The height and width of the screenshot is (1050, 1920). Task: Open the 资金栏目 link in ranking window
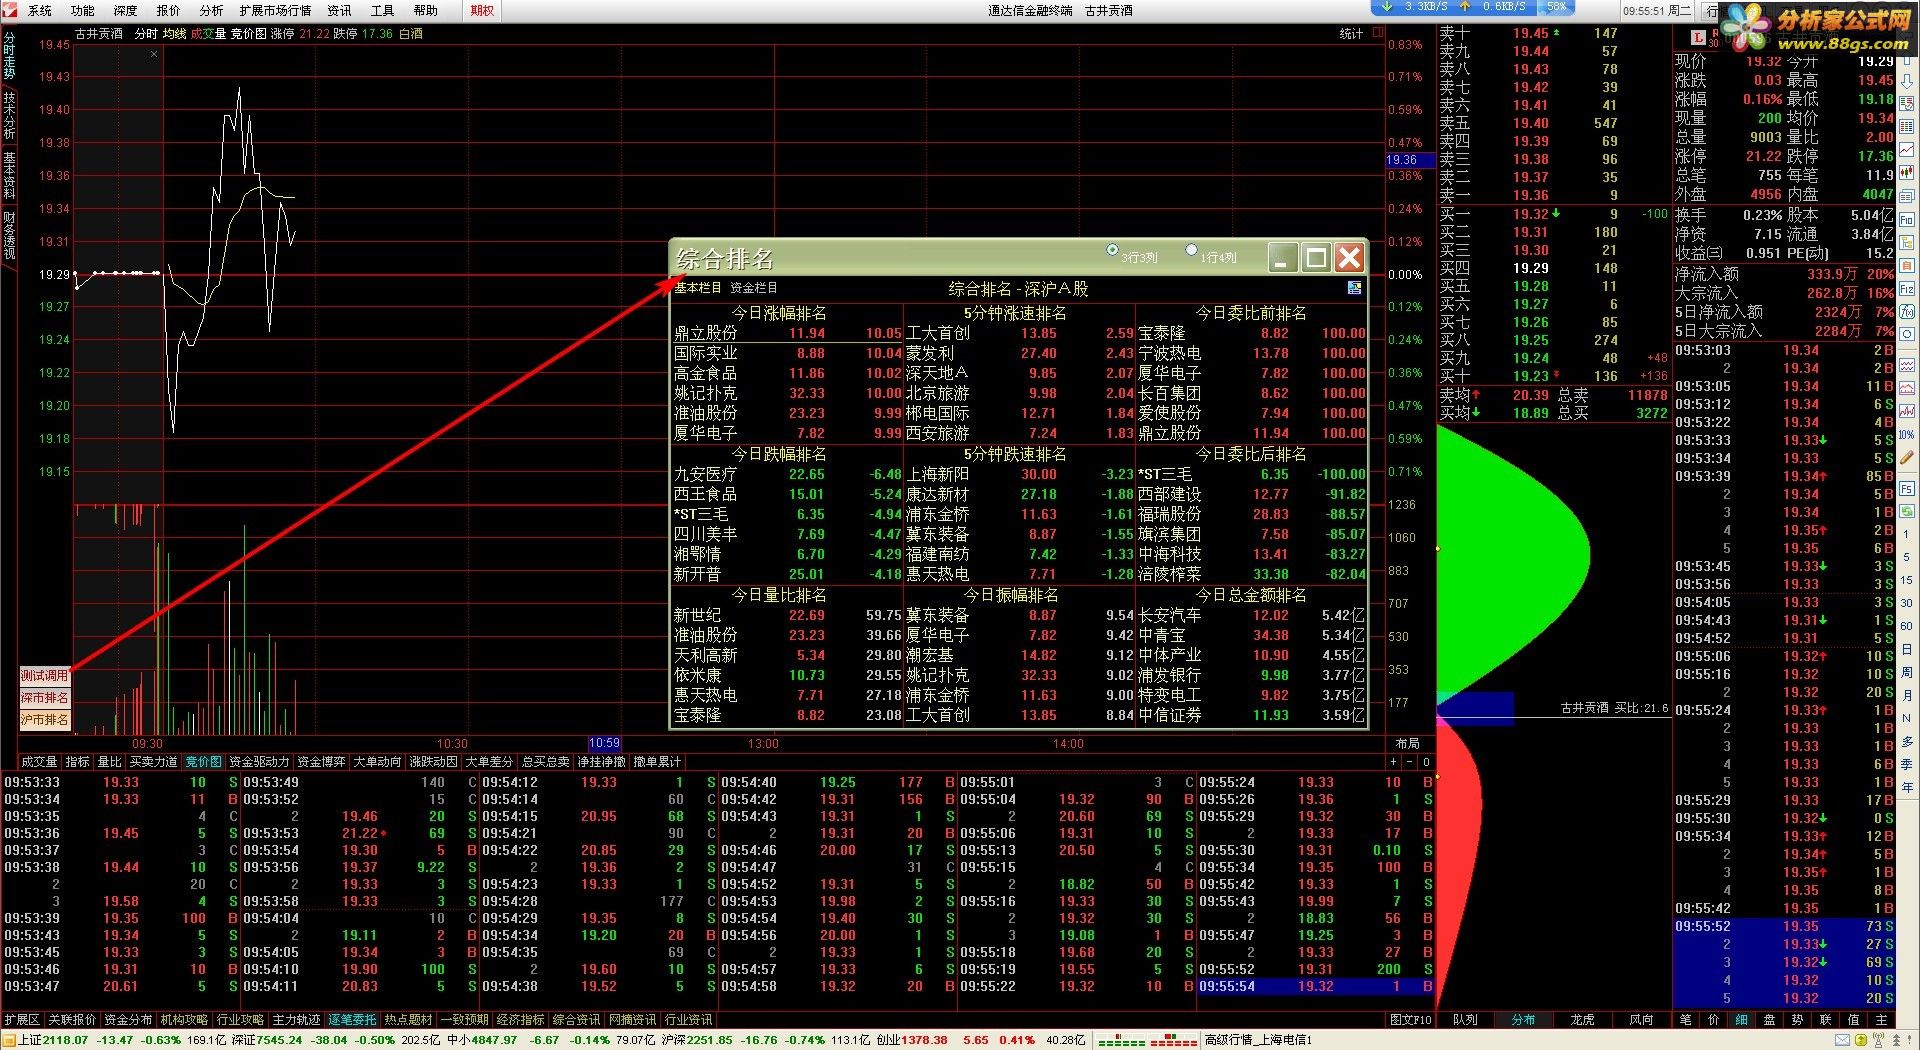[754, 288]
